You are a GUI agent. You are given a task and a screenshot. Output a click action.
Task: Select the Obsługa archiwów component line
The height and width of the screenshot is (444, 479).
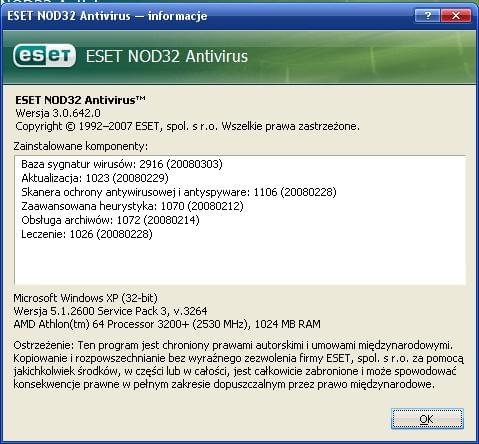click(110, 220)
